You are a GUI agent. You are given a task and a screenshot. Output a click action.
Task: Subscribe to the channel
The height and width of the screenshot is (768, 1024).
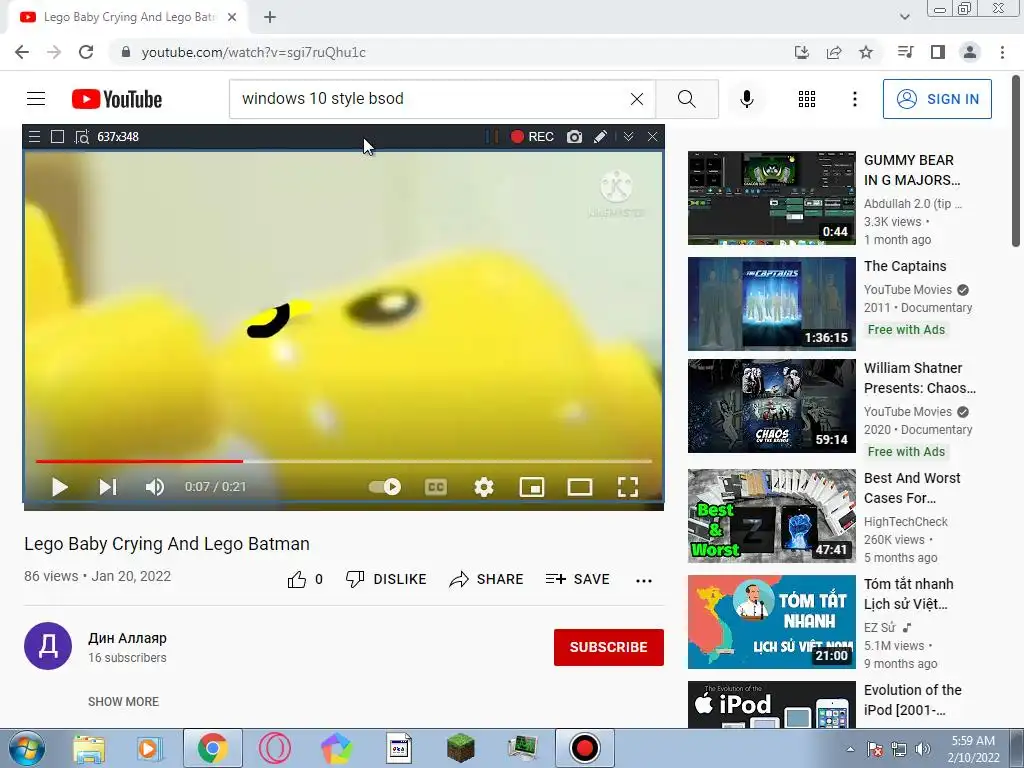(x=609, y=647)
